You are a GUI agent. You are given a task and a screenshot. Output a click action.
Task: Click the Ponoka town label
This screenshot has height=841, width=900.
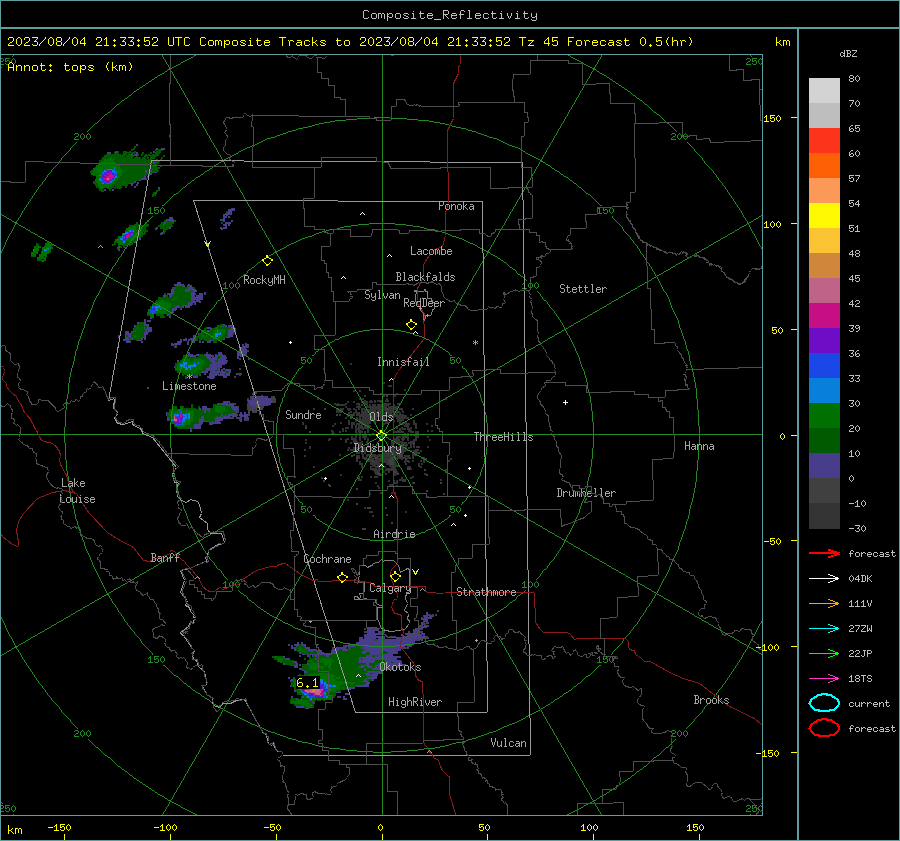click(456, 206)
